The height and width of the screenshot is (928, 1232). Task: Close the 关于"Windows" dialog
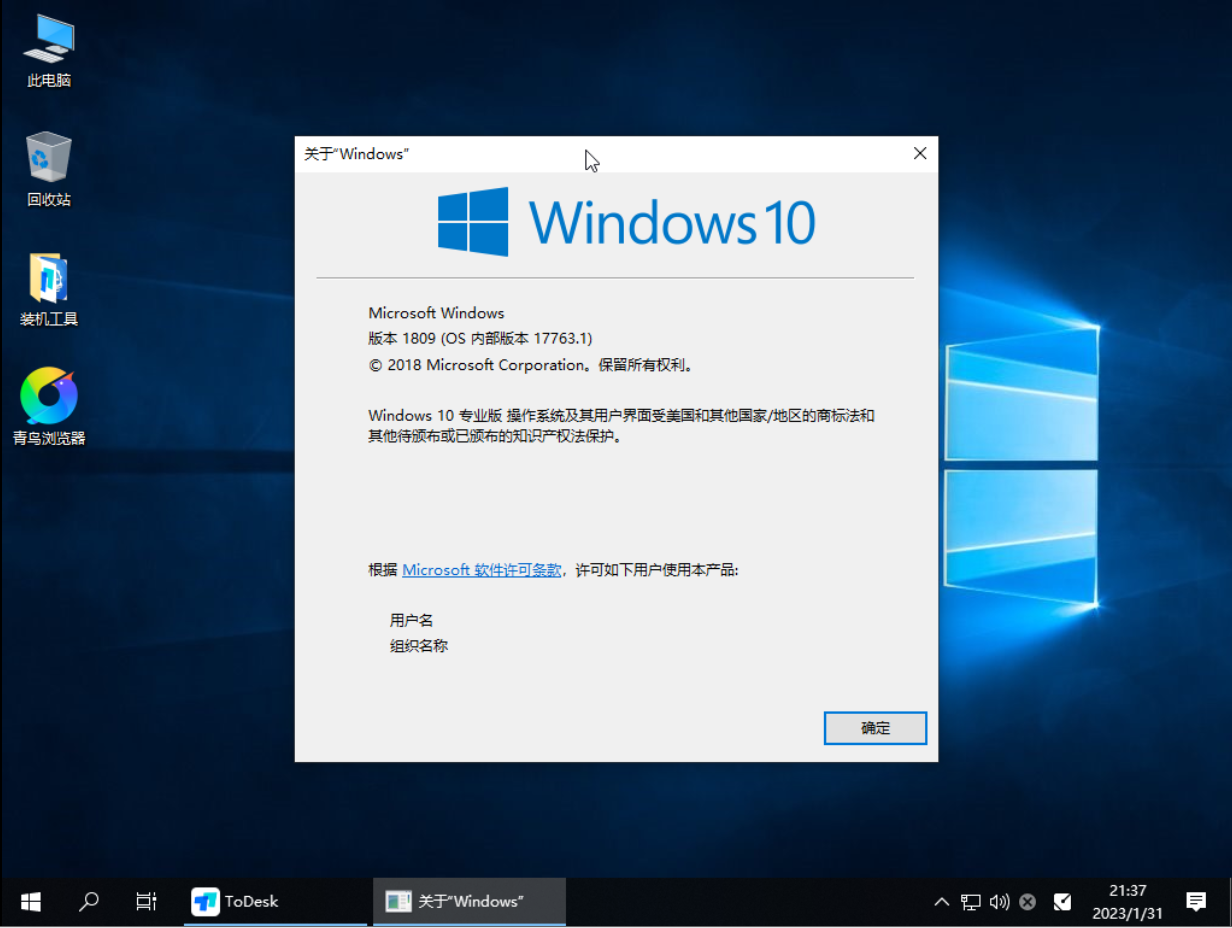(920, 154)
